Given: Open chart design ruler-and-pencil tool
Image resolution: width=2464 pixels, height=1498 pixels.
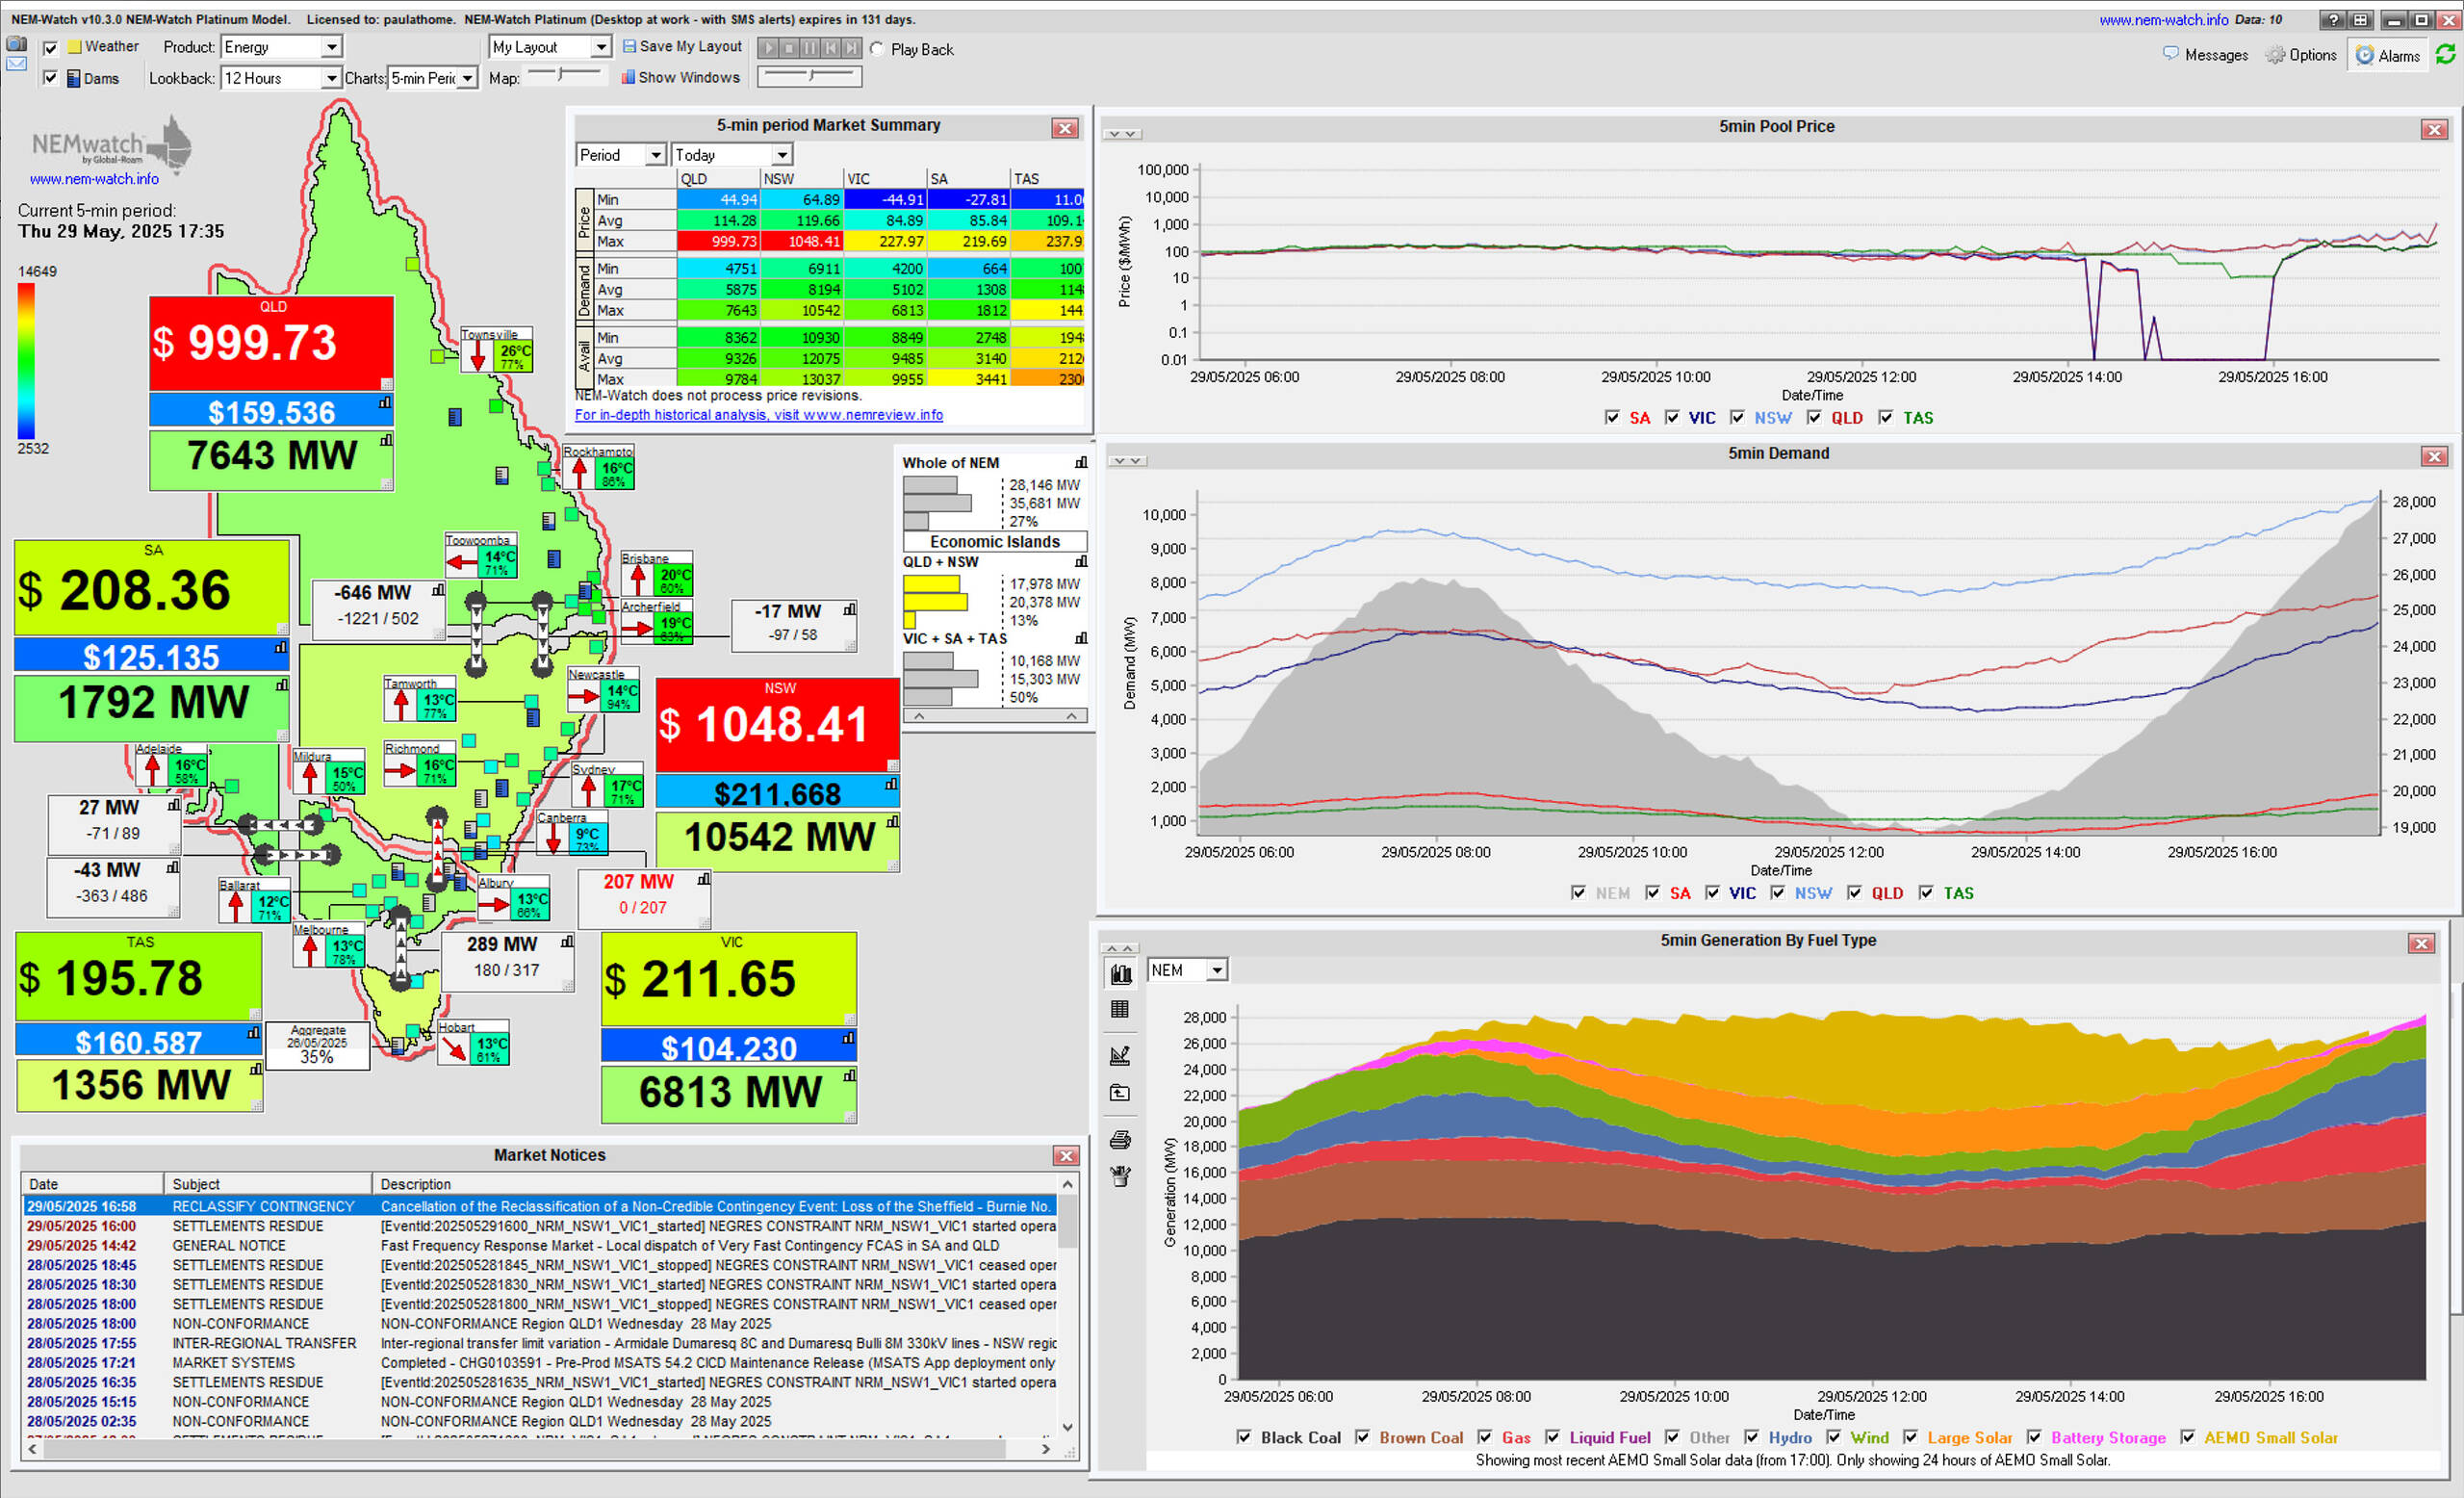Looking at the screenshot, I should (1120, 1055).
